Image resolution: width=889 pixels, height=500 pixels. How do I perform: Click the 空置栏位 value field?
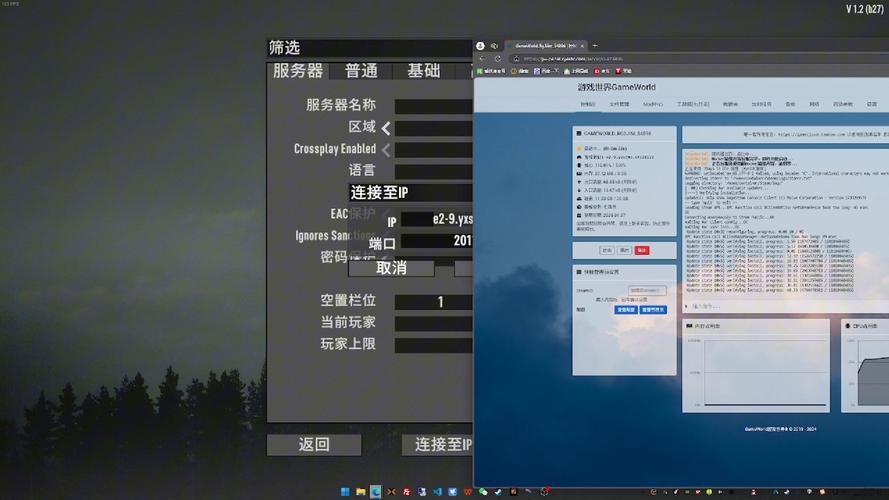[x=433, y=302]
